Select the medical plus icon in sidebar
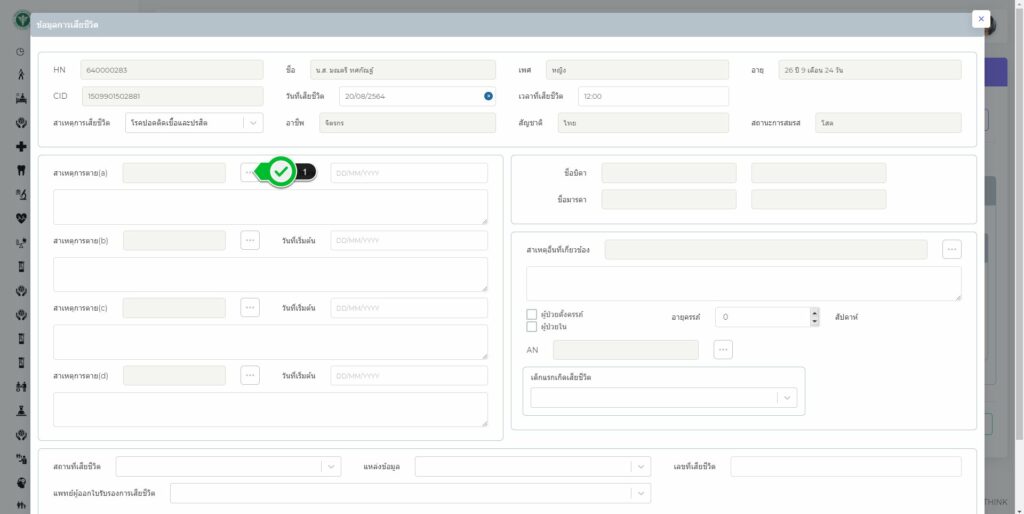Image resolution: width=1024 pixels, height=514 pixels. click(x=21, y=146)
